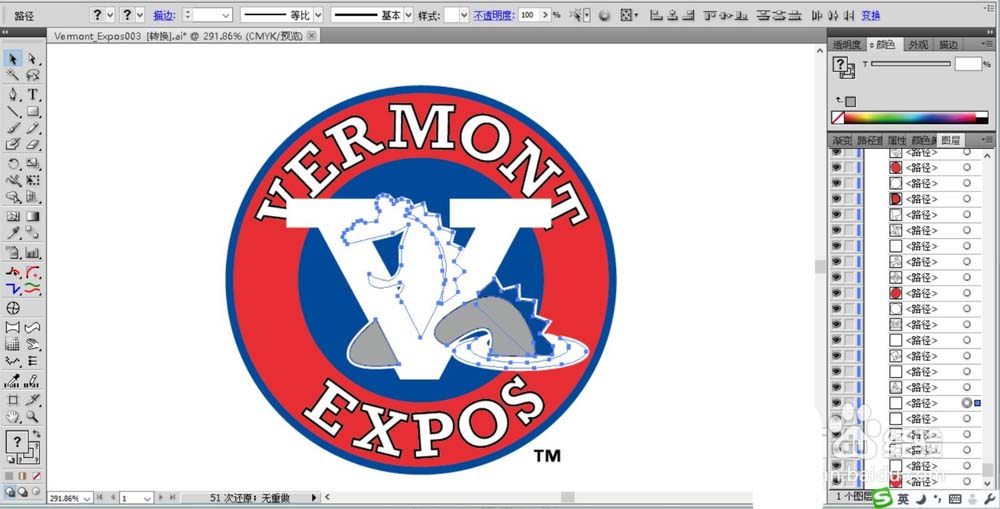The height and width of the screenshot is (509, 1000).
Task: Select the Type tool
Action: click(x=33, y=95)
